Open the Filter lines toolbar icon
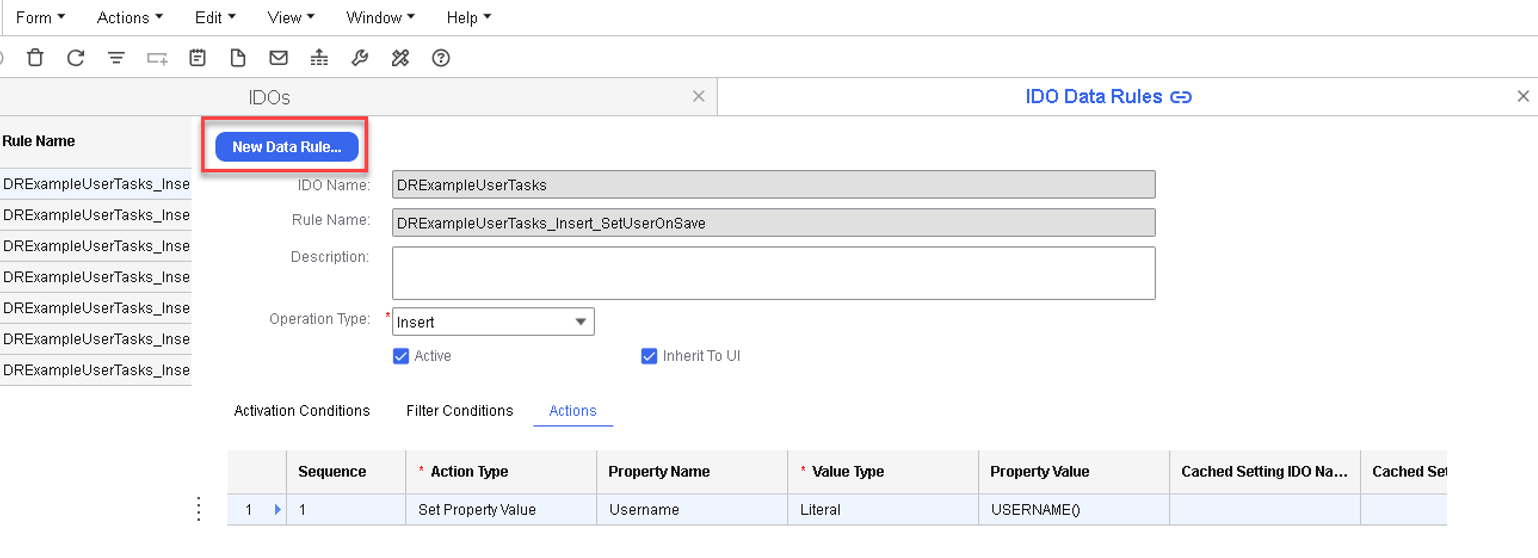This screenshot has height=558, width=1538. point(116,58)
